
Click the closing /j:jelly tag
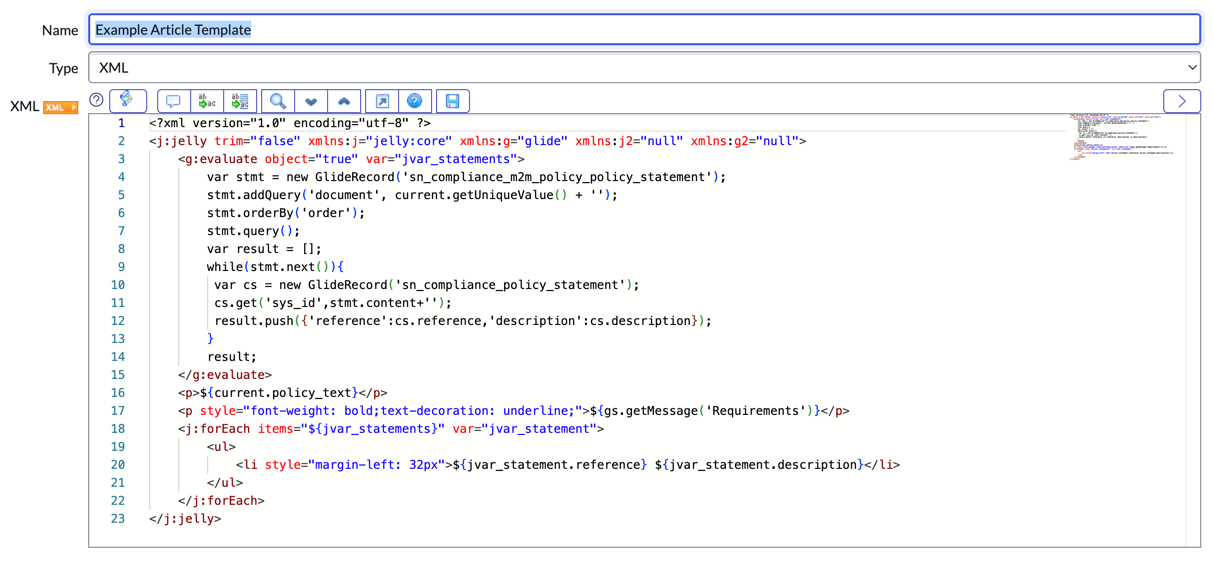tap(185, 519)
